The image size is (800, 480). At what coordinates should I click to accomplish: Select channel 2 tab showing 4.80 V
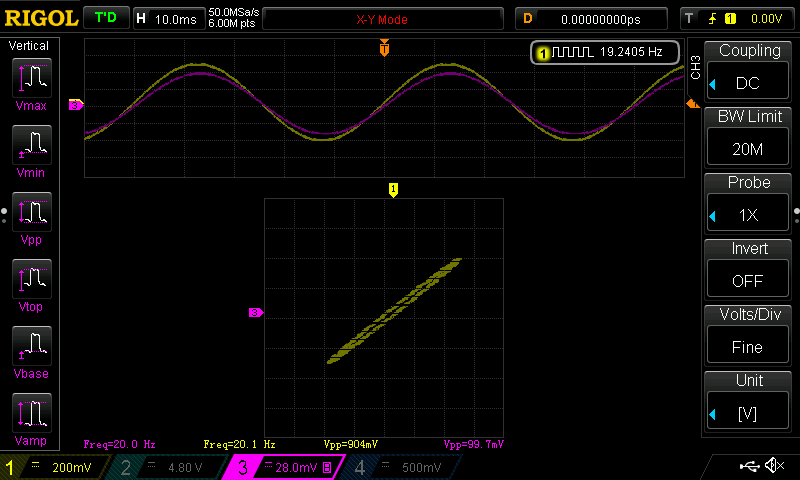pos(171,467)
